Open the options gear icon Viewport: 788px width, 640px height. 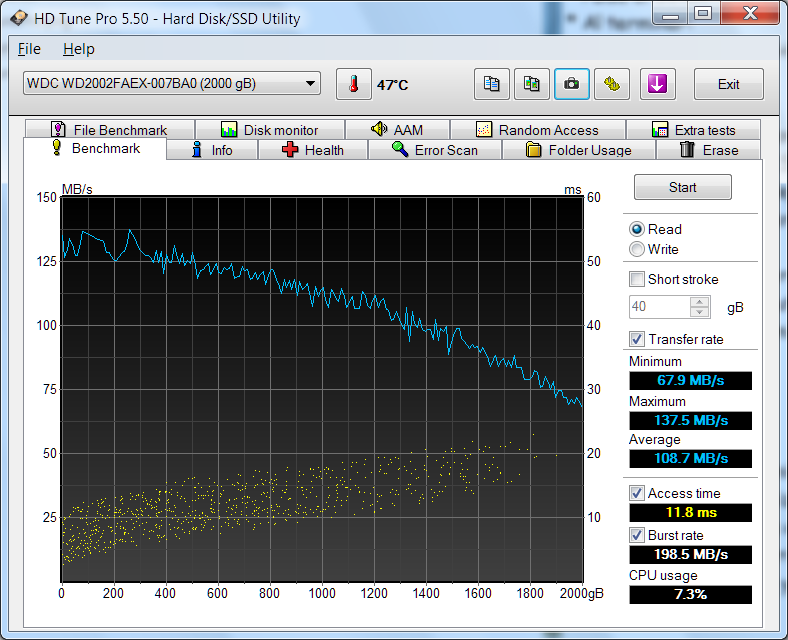pyautogui.click(x=612, y=84)
